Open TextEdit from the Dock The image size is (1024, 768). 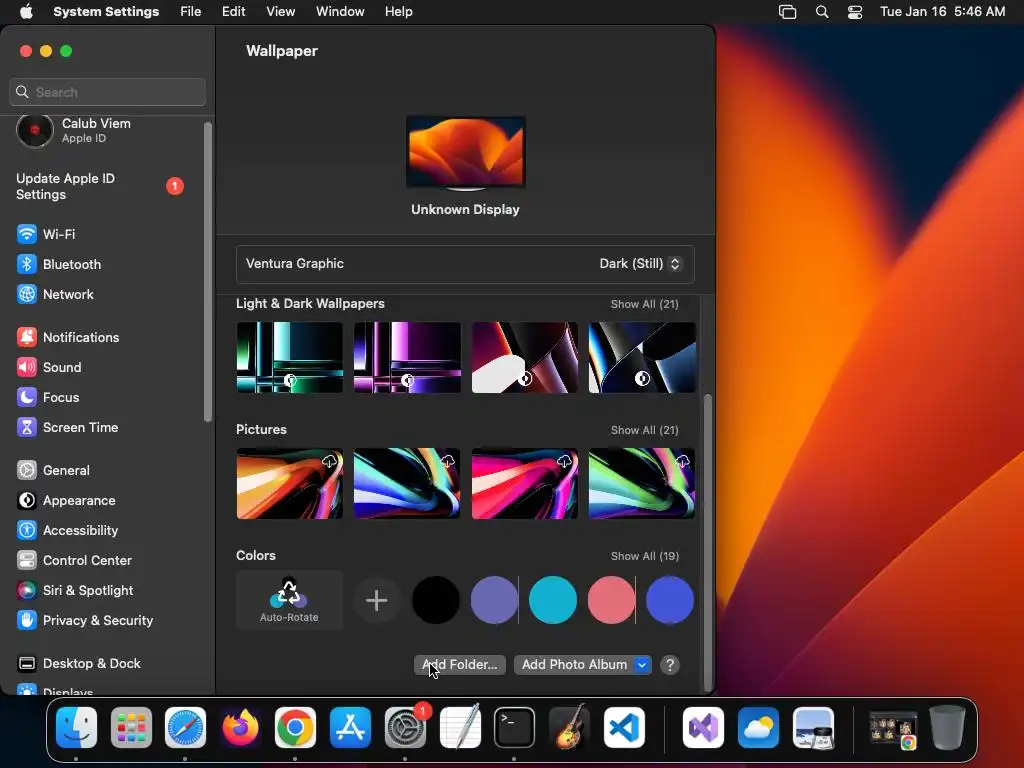460,728
